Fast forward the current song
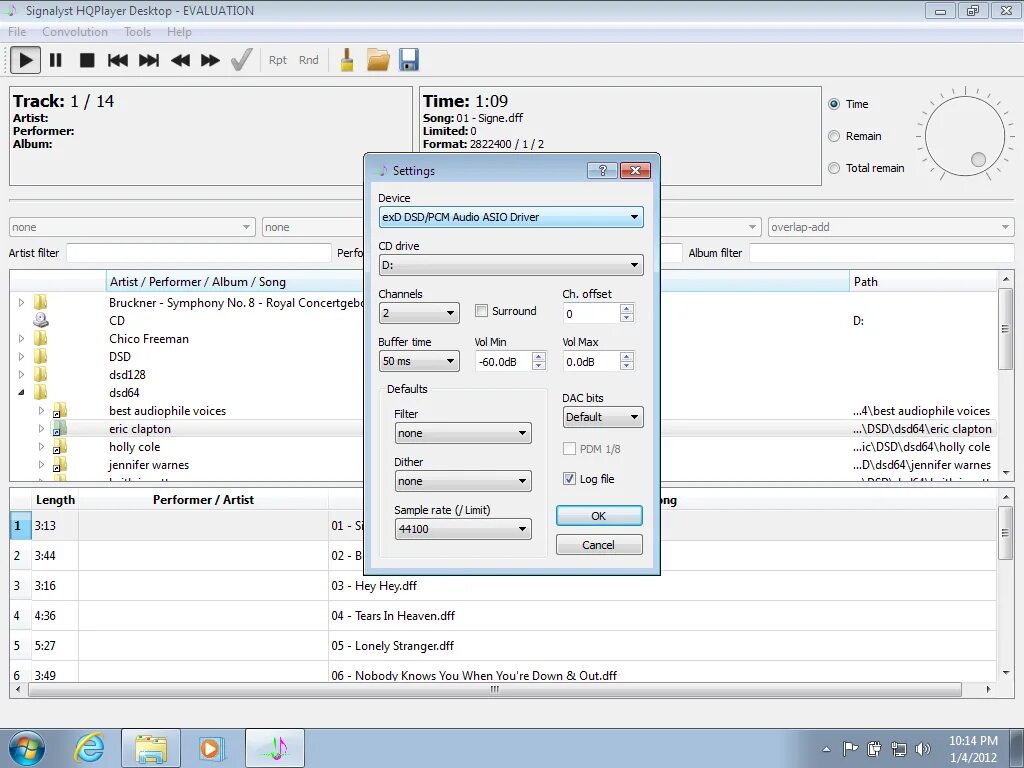 (x=210, y=61)
